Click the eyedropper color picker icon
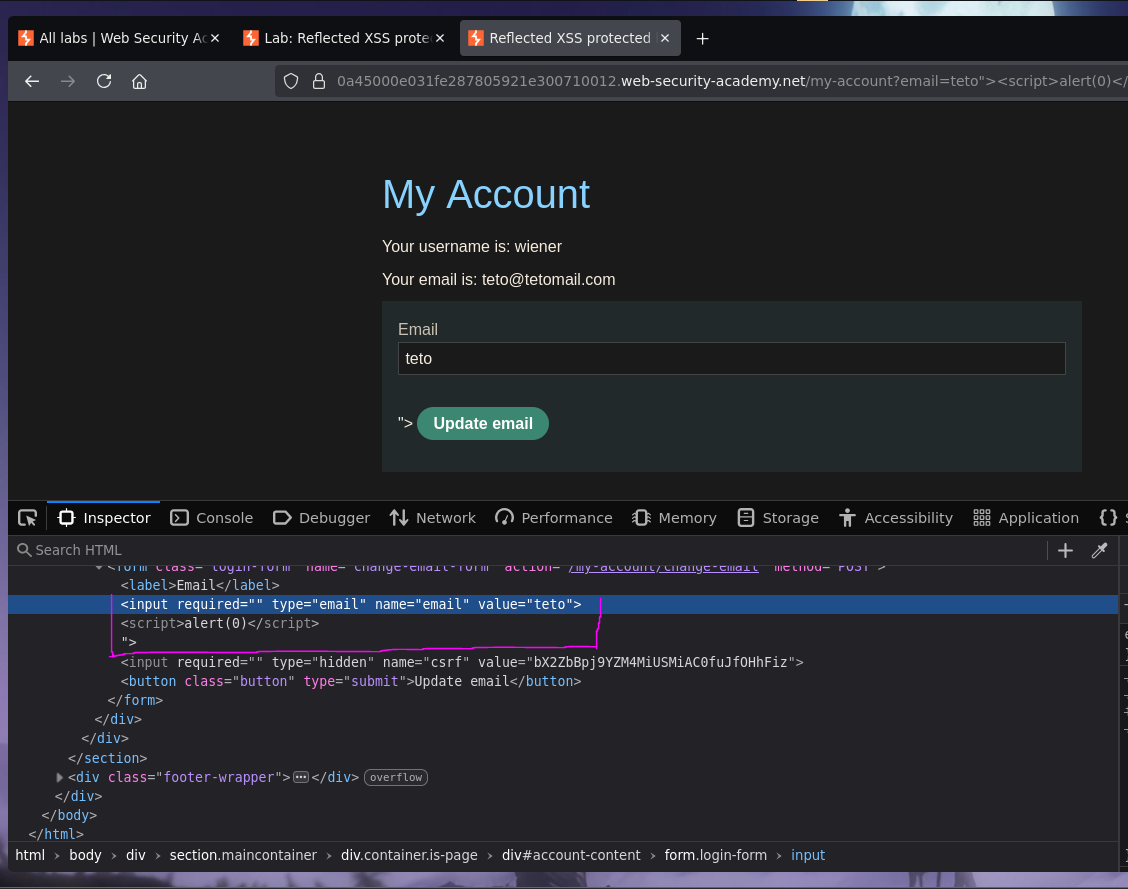Viewport: 1128px width, 889px height. click(x=1099, y=550)
